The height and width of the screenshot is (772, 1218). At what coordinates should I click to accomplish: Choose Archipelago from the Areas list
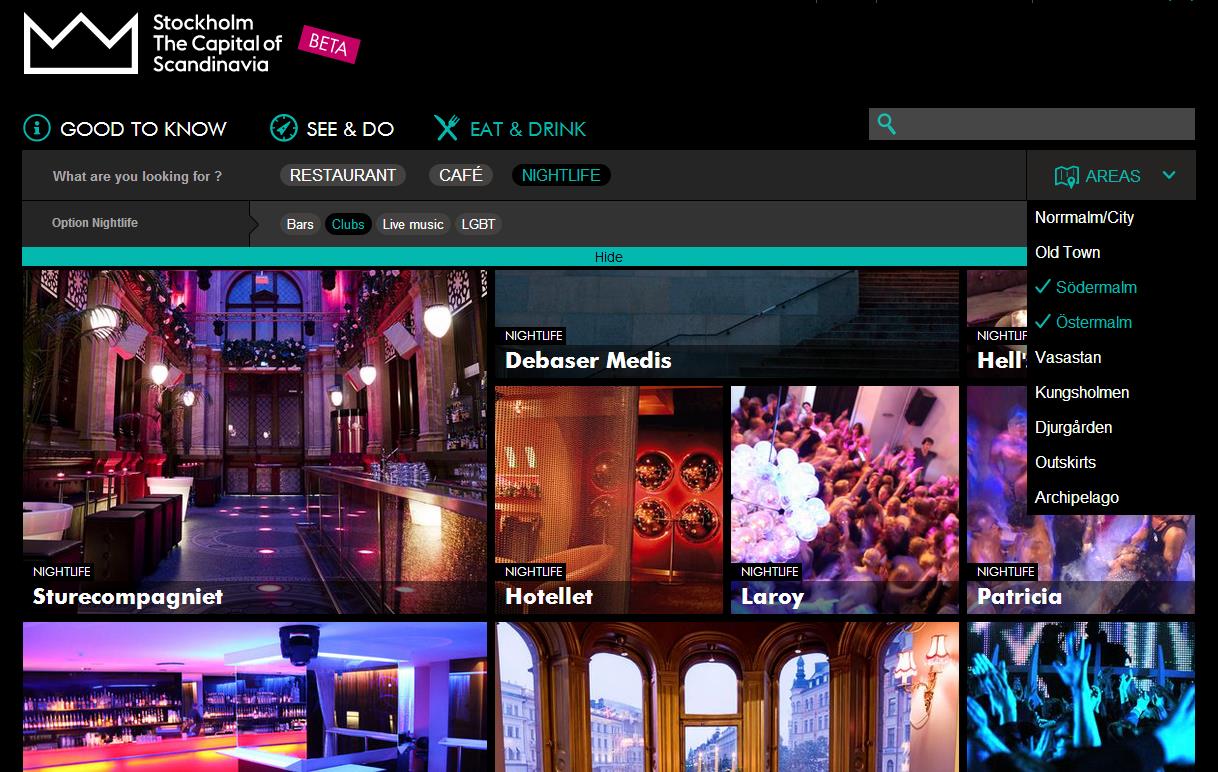(1077, 497)
